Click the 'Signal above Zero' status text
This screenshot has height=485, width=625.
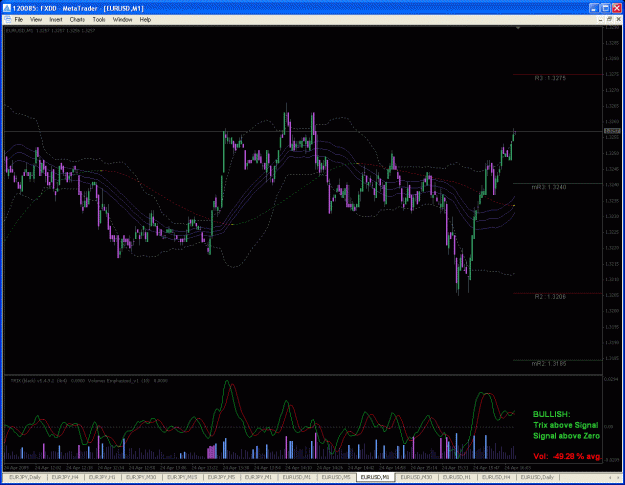[566, 436]
